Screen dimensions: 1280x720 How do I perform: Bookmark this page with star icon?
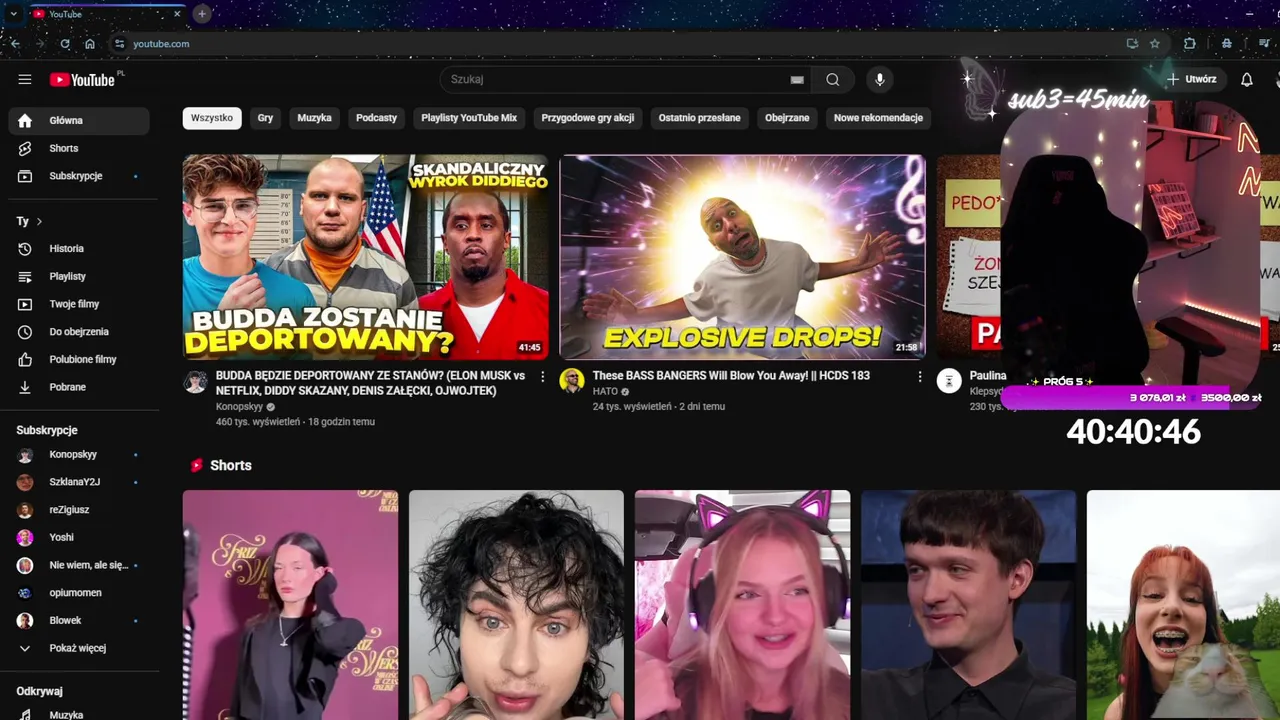(1155, 44)
